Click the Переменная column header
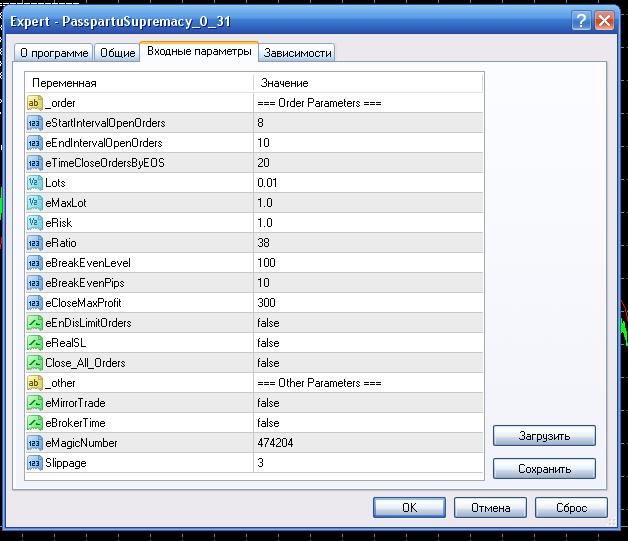Screen dimensions: 628x541 click(139, 83)
